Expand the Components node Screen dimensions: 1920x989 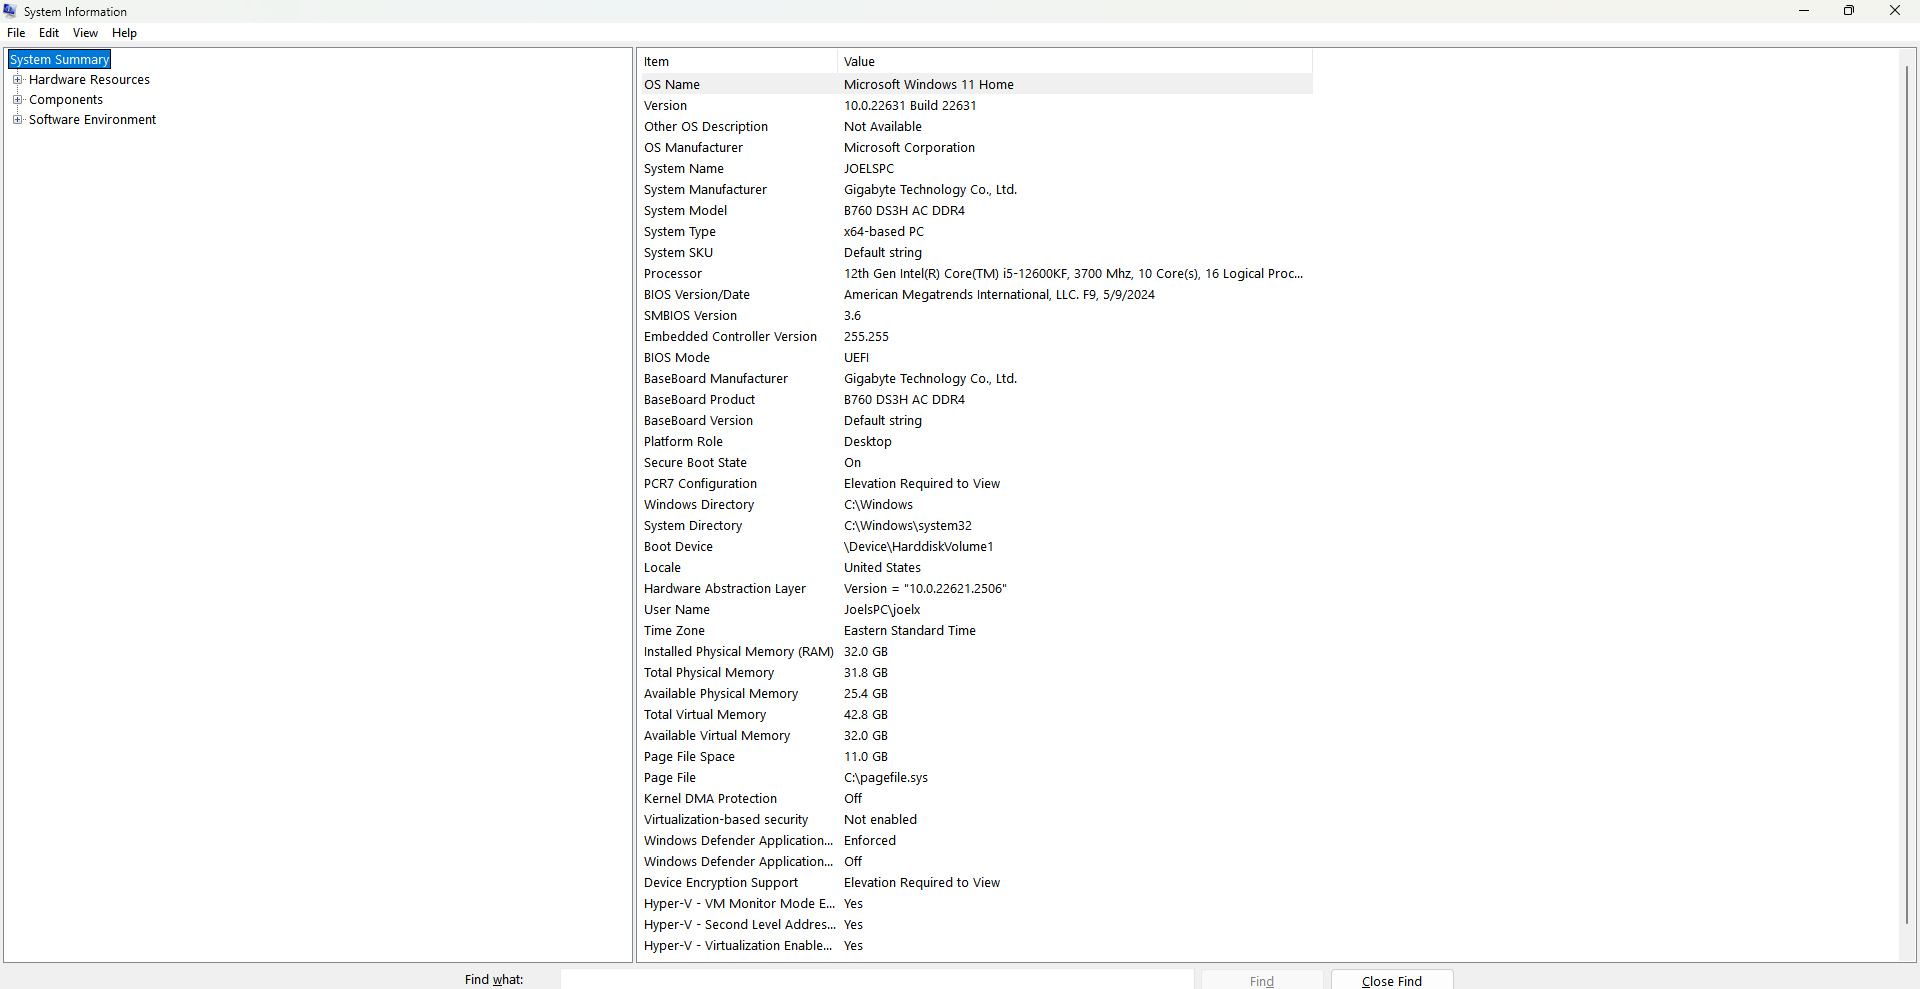tap(17, 100)
